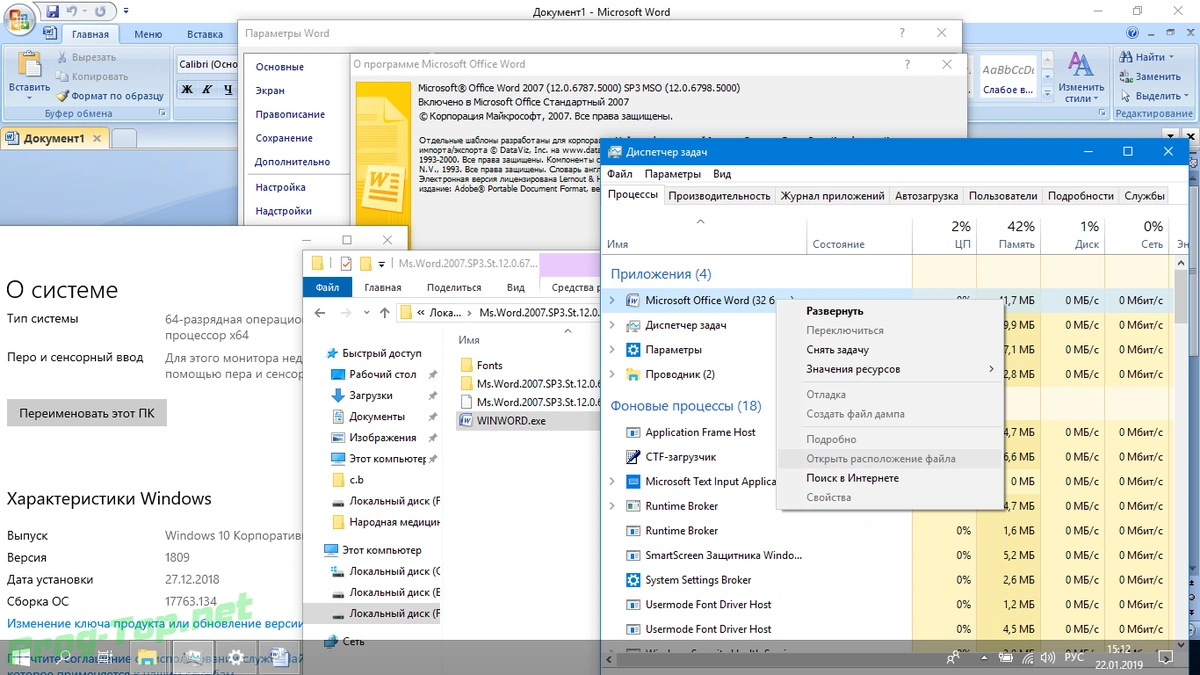Expand Диспетчер задач process group
The width and height of the screenshot is (1200, 675).
(612, 325)
